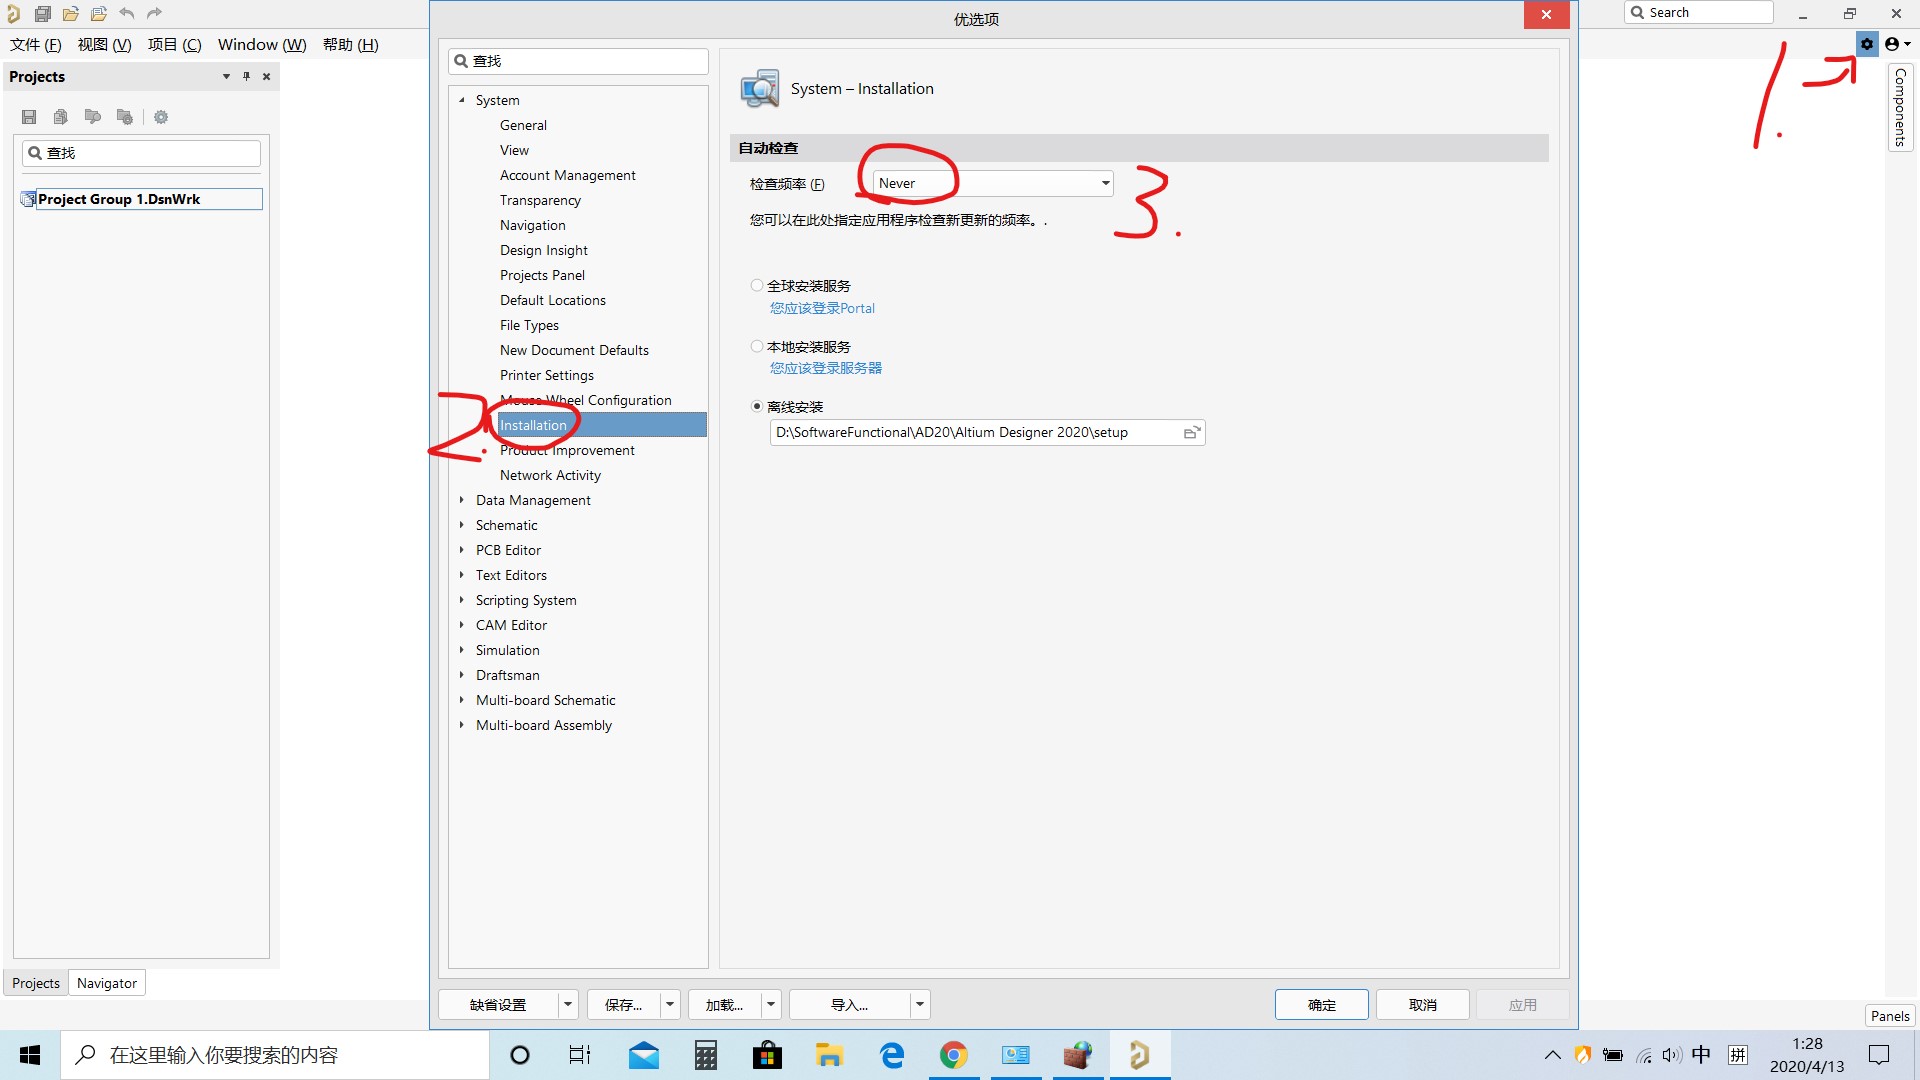Open the load button dropdown arrow
This screenshot has width=1920, height=1080.
click(x=771, y=1005)
